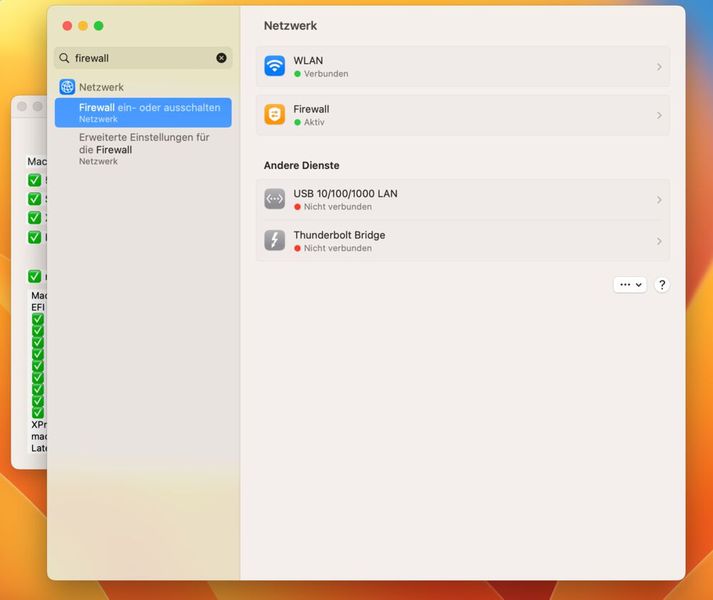The width and height of the screenshot is (713, 600).
Task: Click the green checkmark directly above 'XPr' in the background window
Action: 38,413
